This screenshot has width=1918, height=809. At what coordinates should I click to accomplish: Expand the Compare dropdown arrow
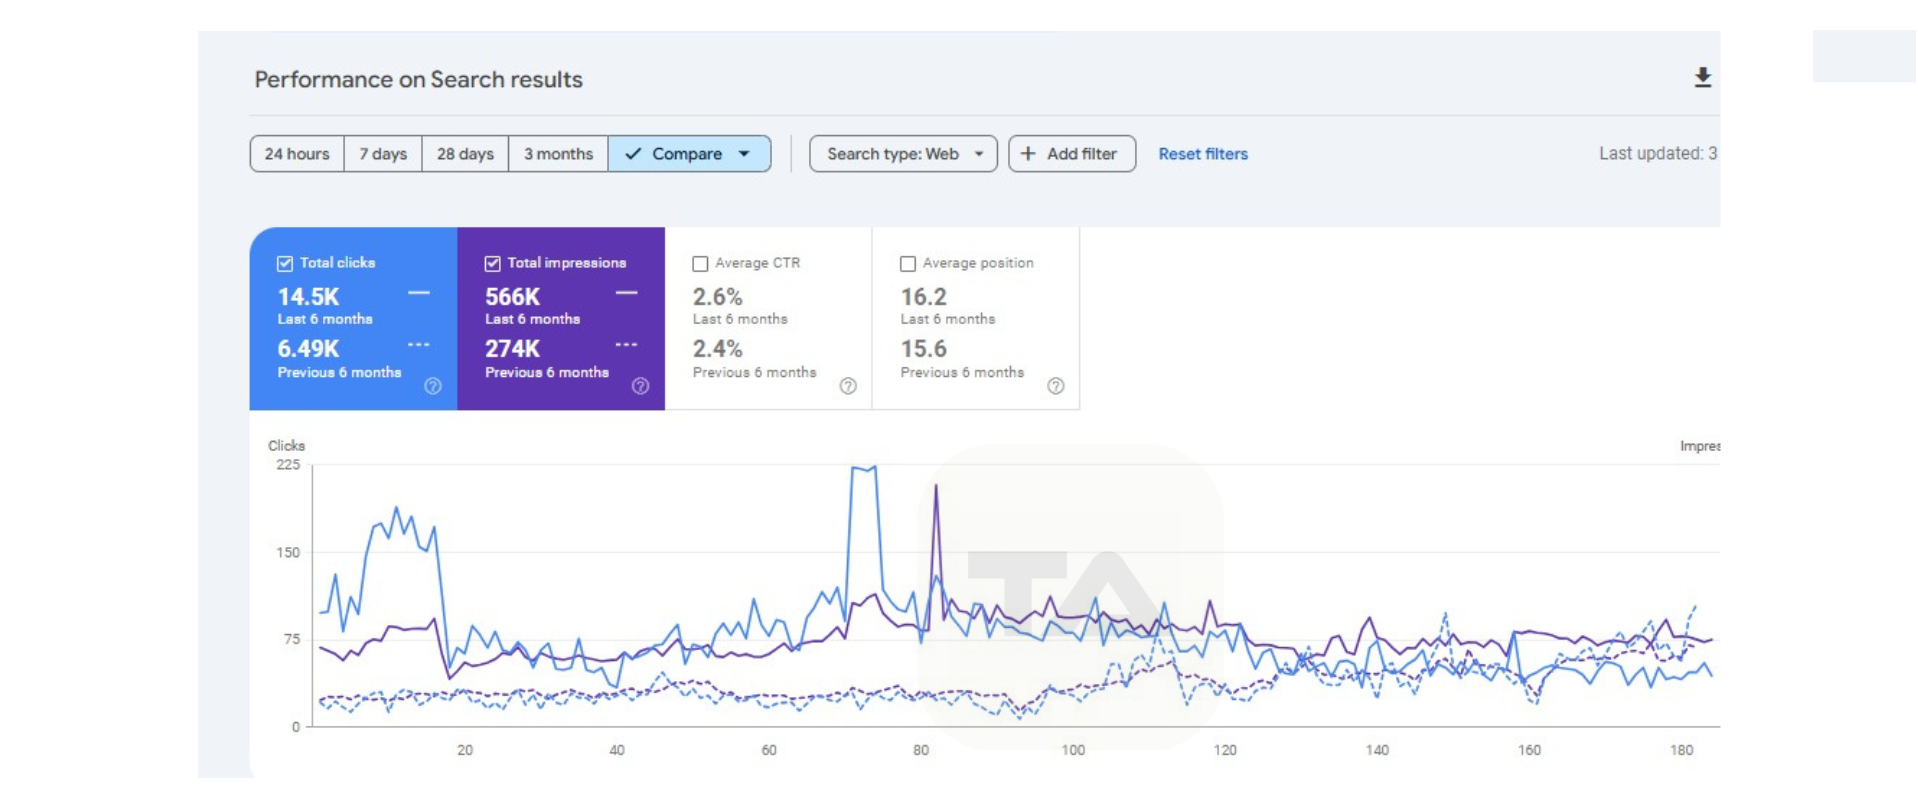744,154
